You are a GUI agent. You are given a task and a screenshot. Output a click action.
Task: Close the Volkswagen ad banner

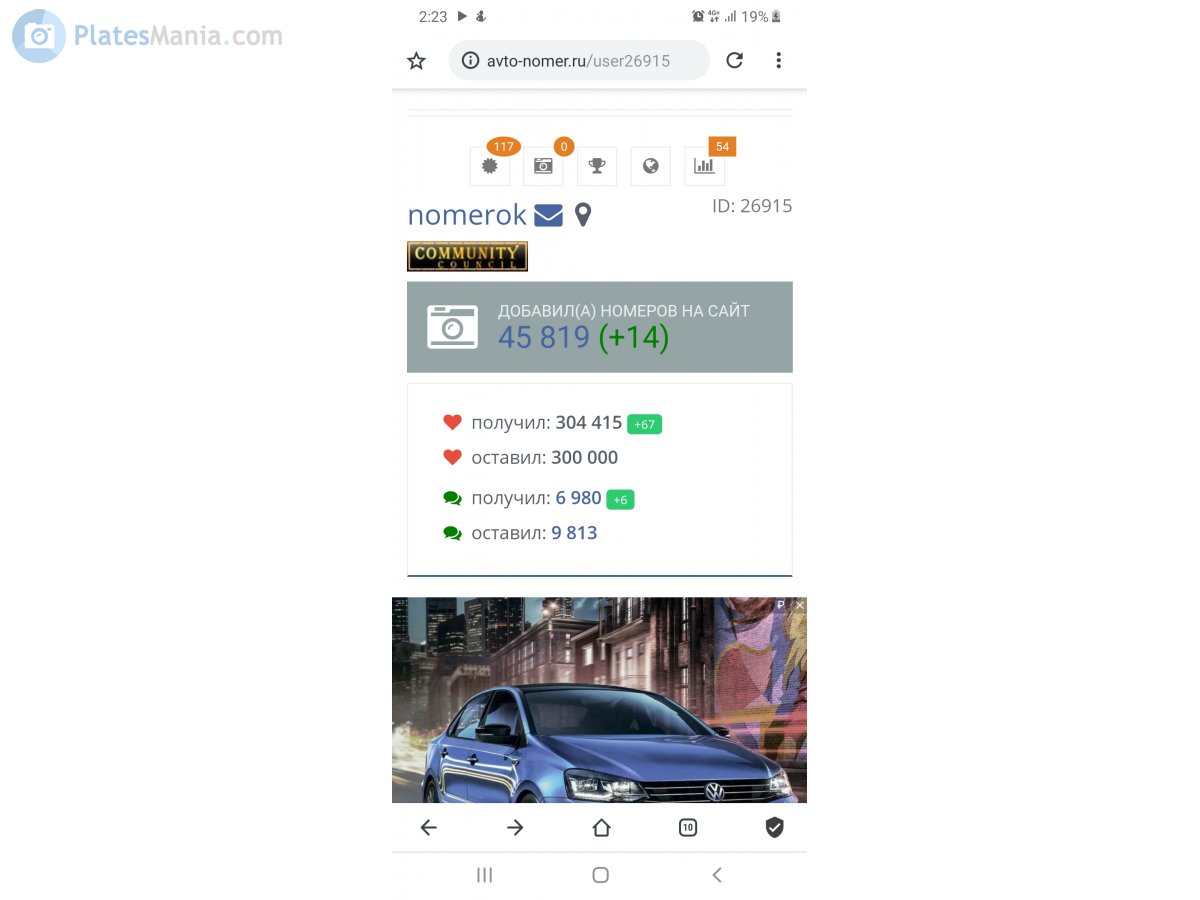(799, 605)
